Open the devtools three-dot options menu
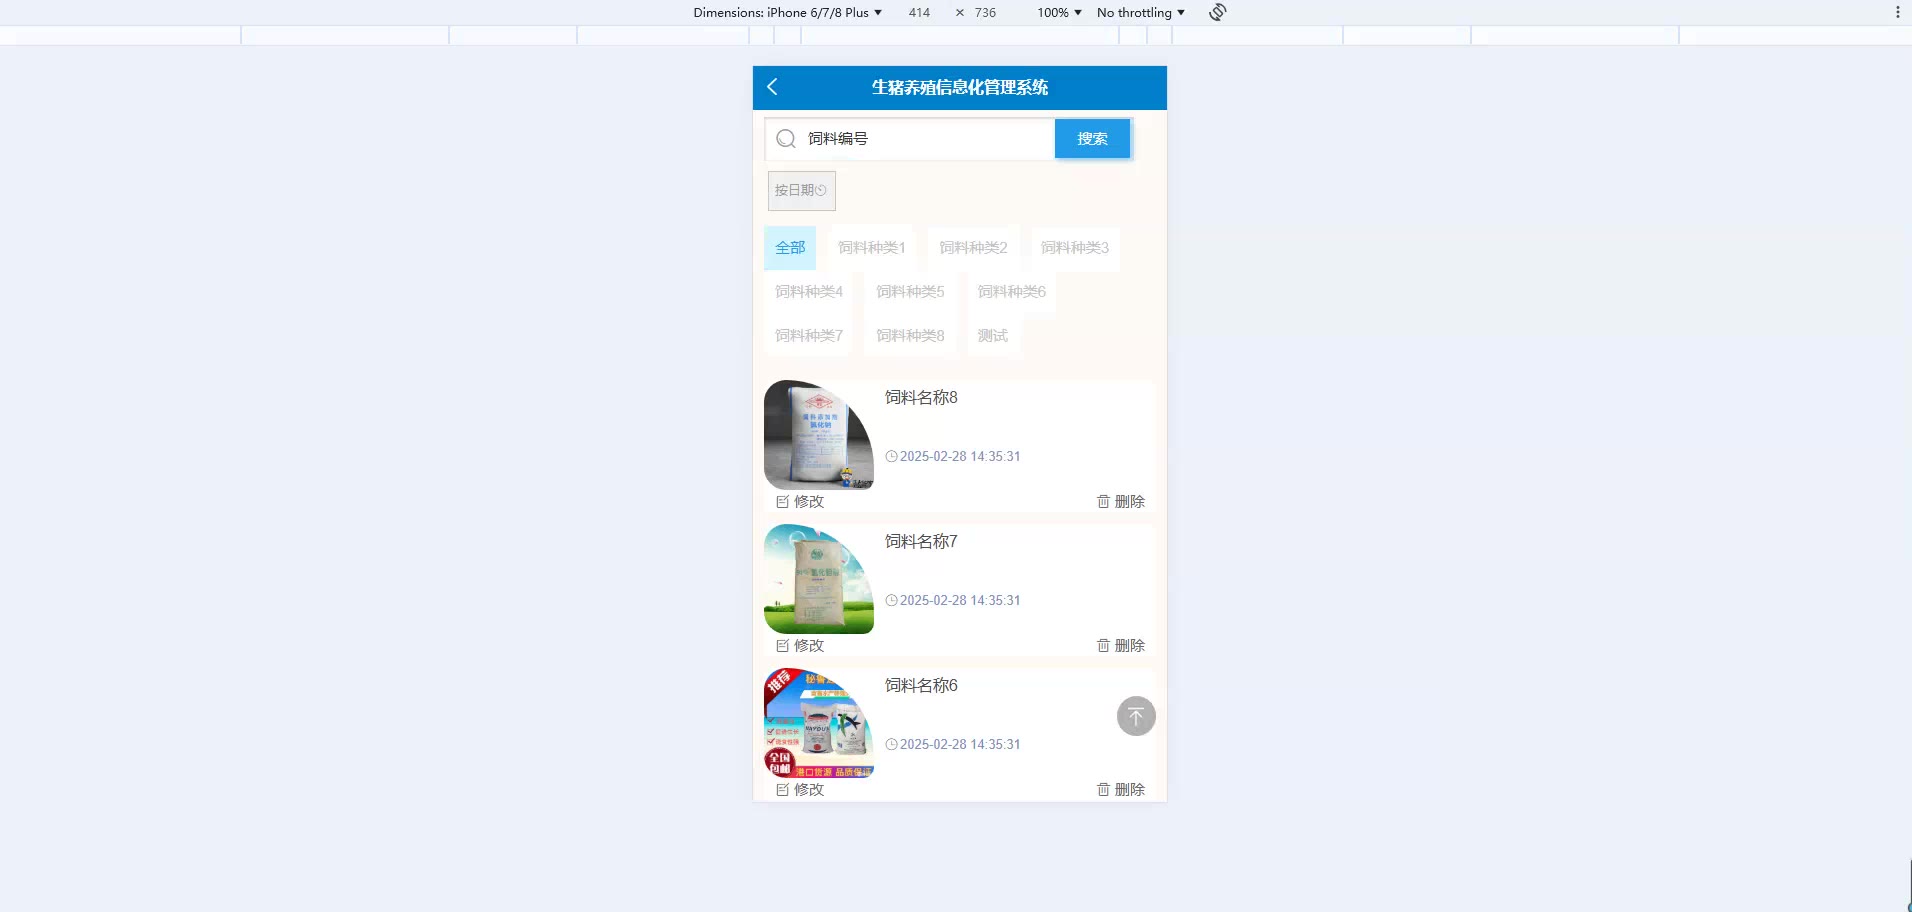The image size is (1912, 912). click(1897, 12)
